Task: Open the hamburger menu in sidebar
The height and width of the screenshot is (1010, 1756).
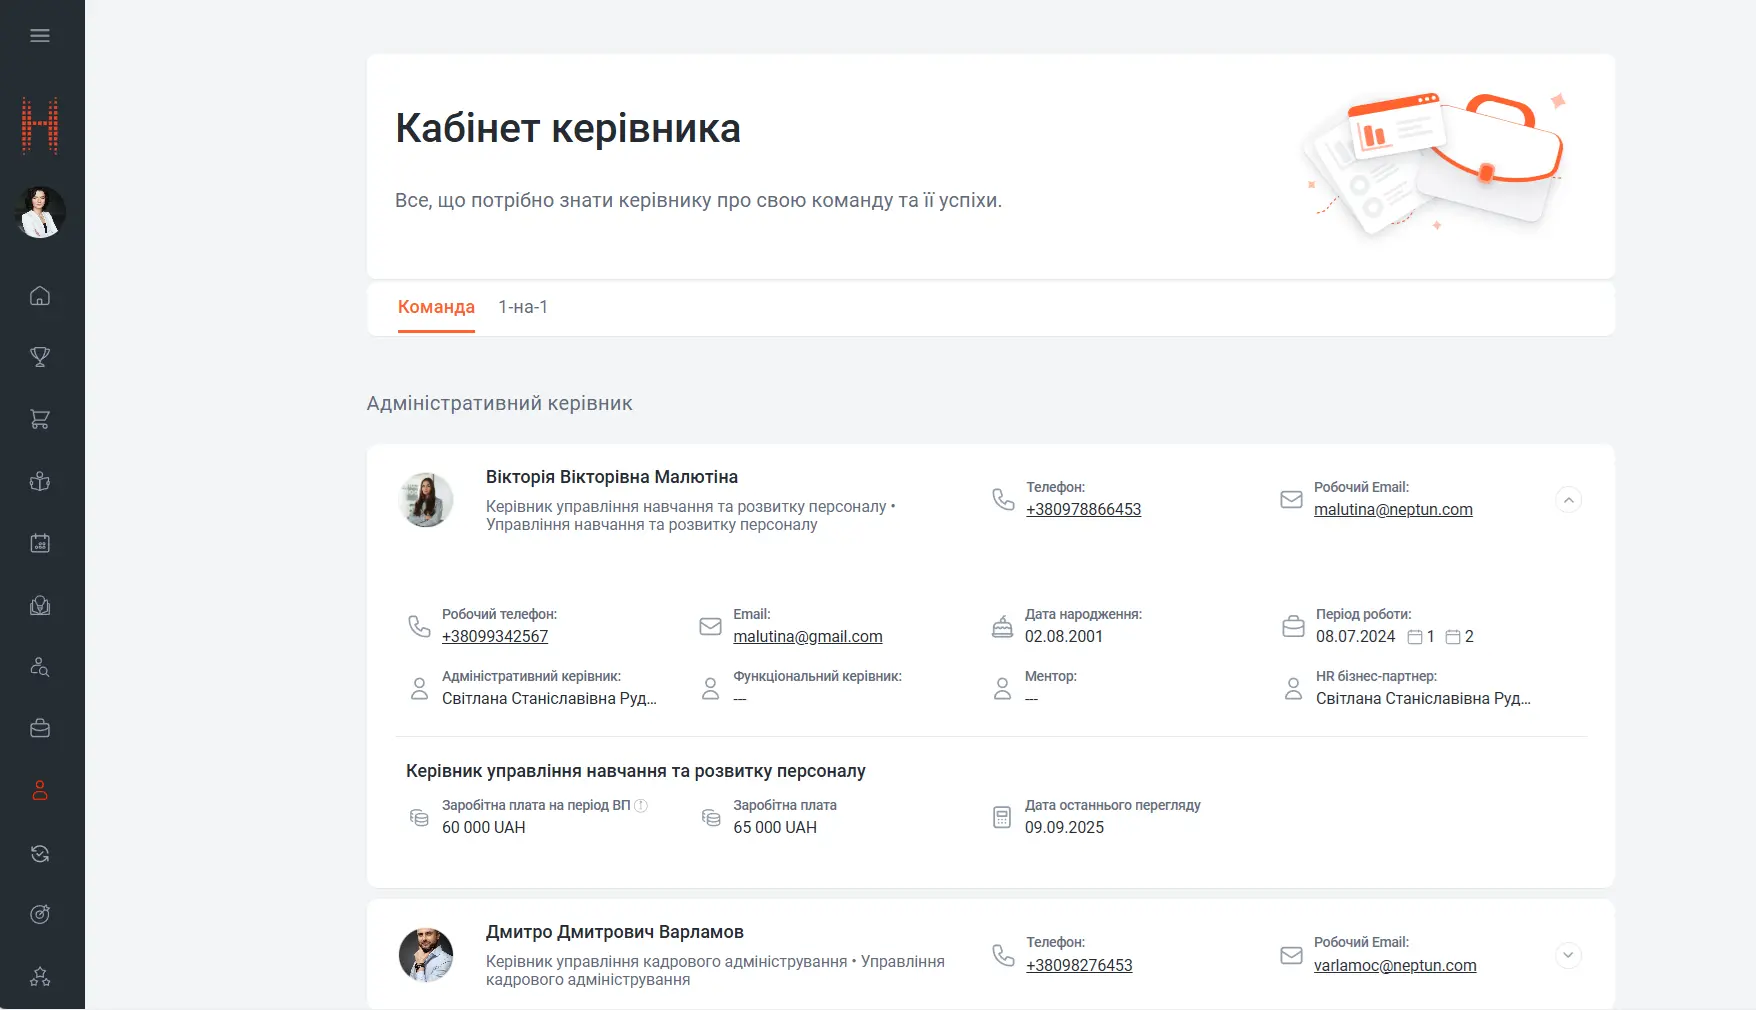Action: coord(40,36)
